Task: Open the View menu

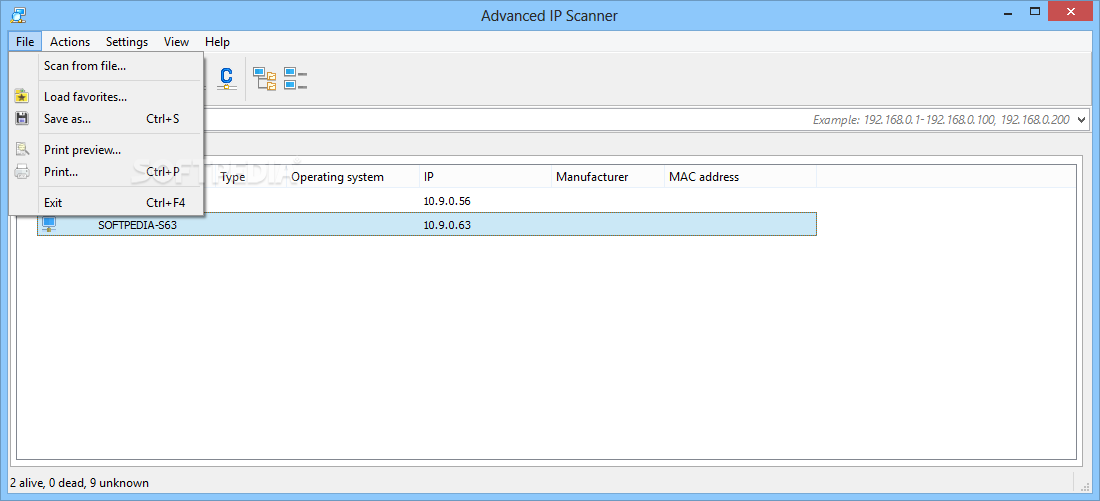Action: click(x=176, y=41)
